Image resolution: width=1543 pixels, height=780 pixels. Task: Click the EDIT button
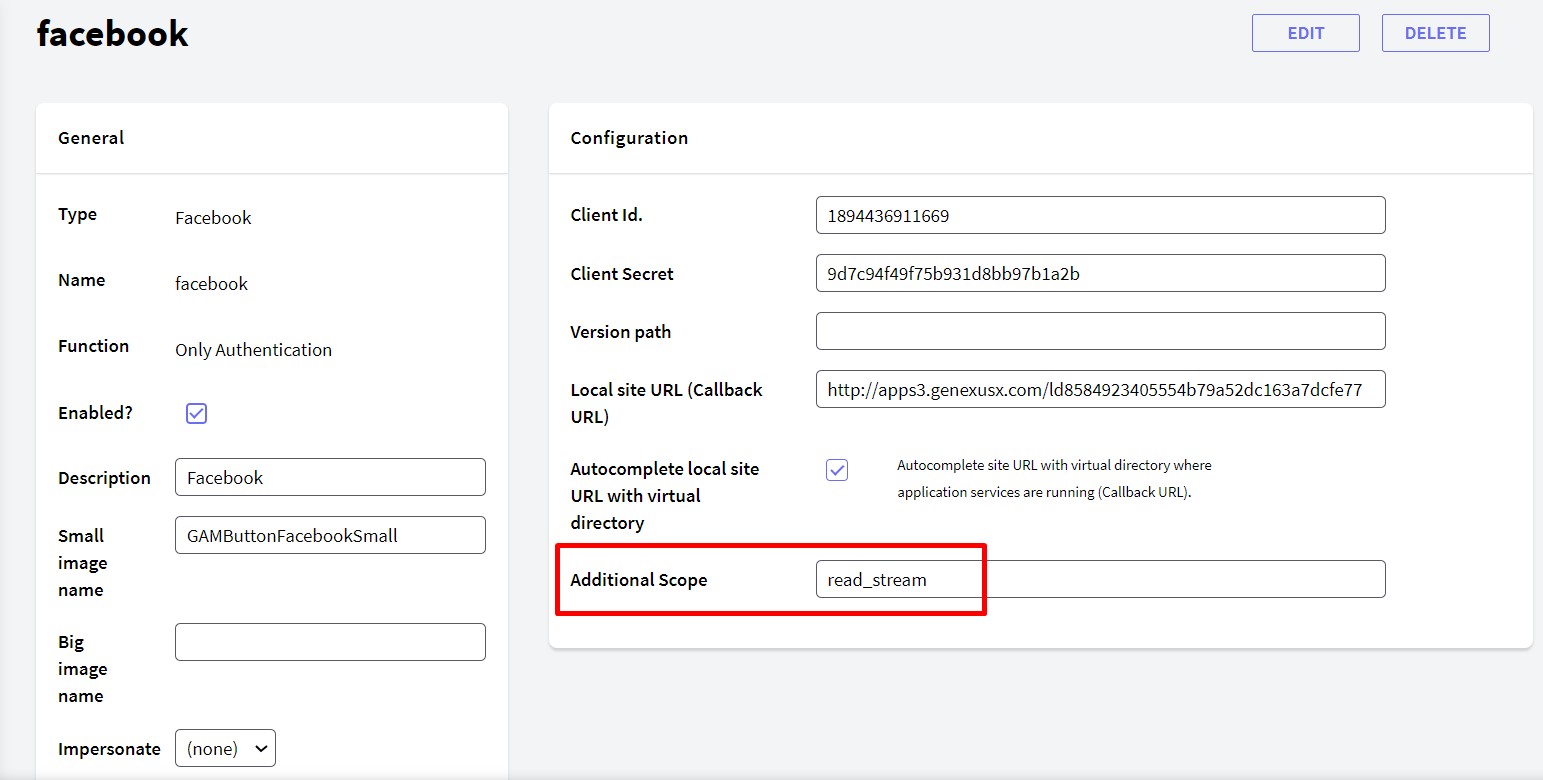[x=1305, y=33]
